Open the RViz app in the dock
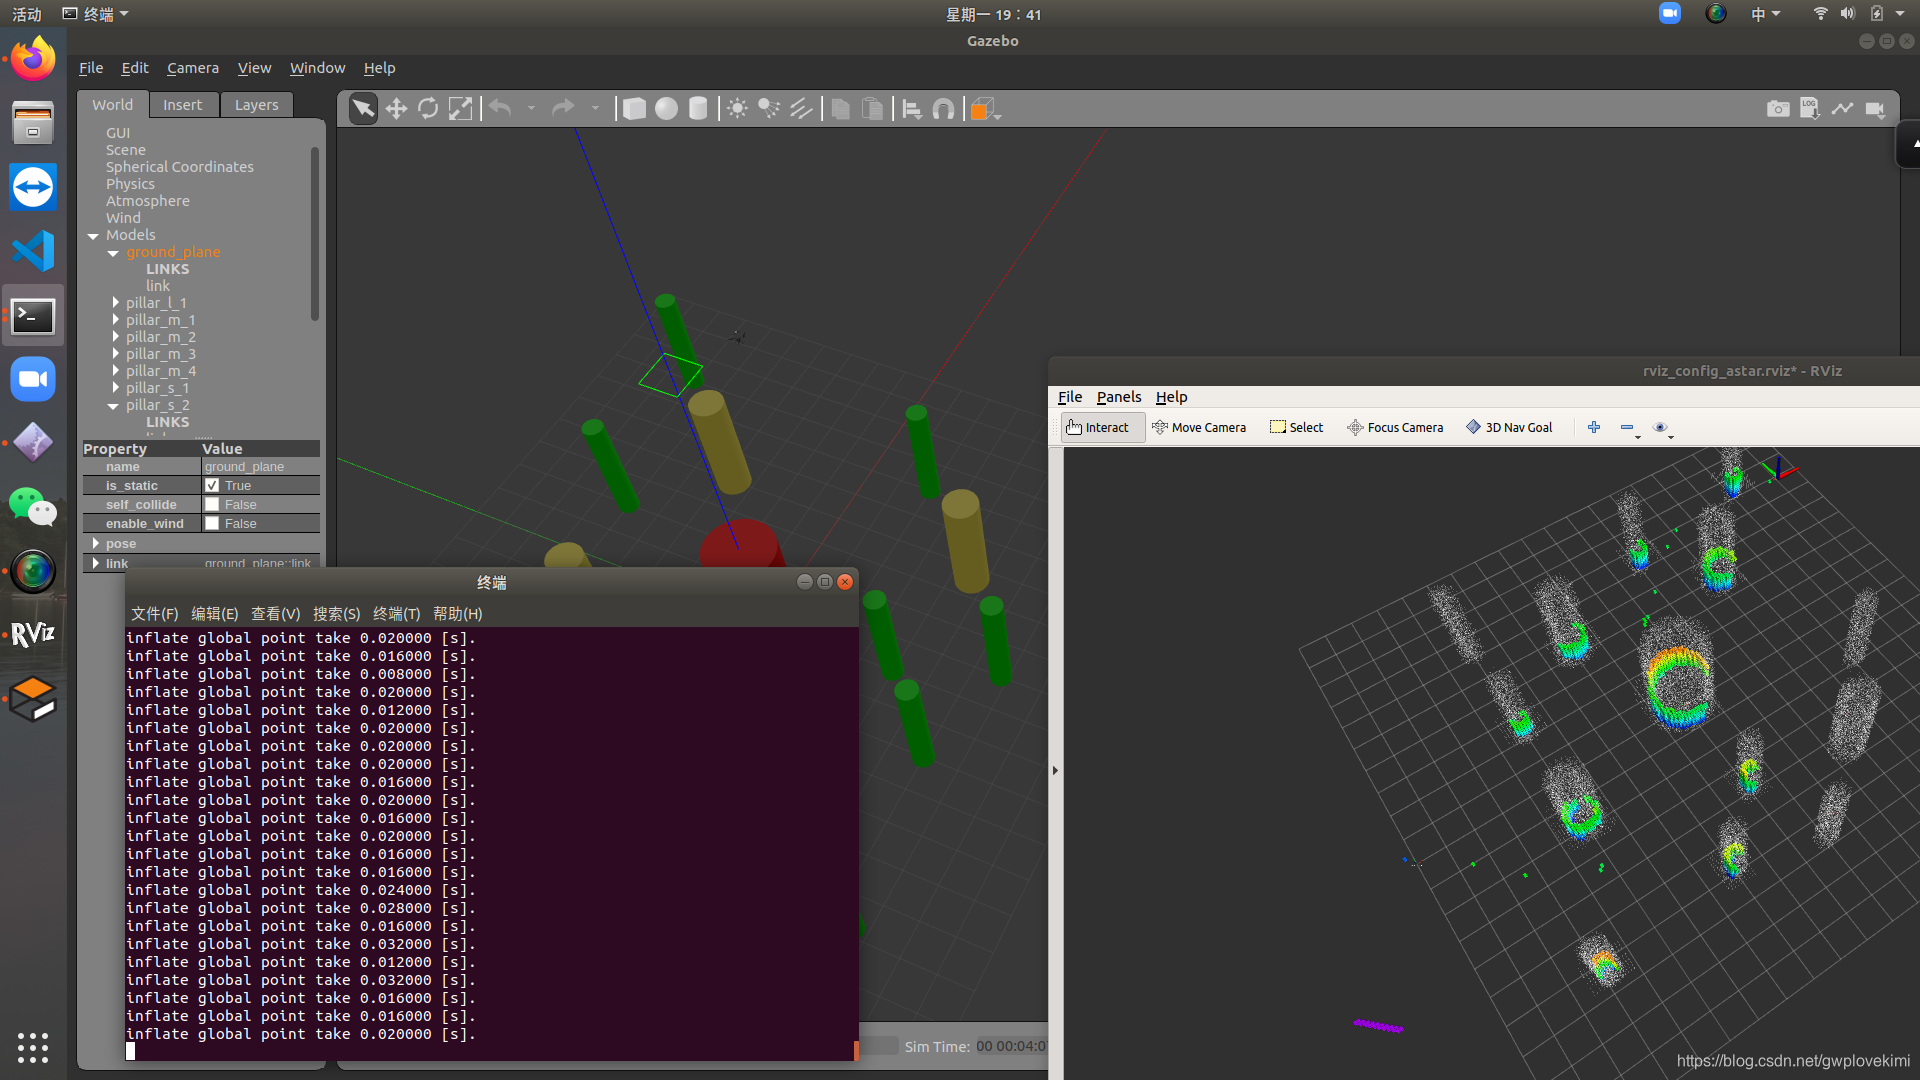This screenshot has height=1080, width=1920. 33,634
